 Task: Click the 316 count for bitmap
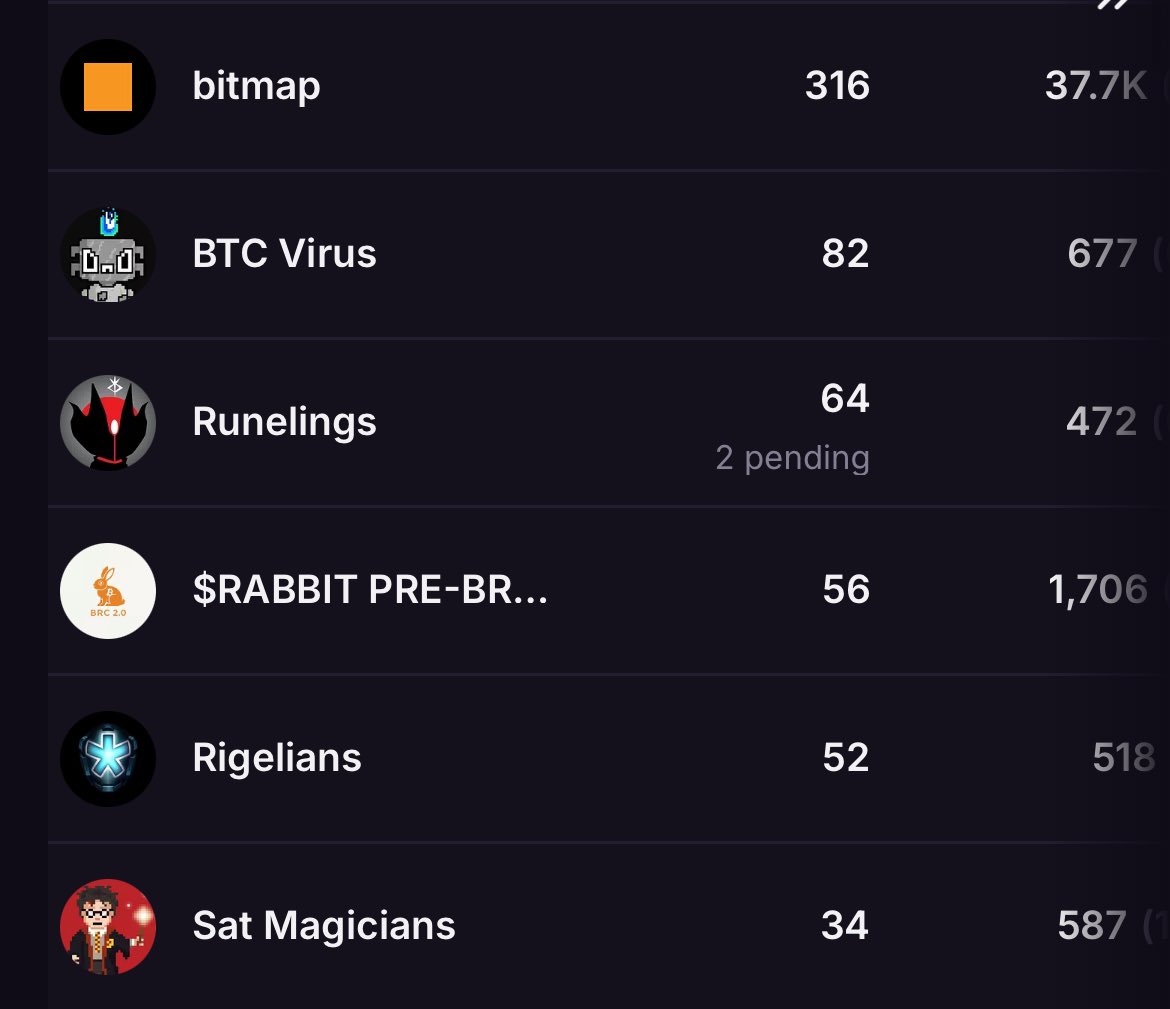pos(837,86)
